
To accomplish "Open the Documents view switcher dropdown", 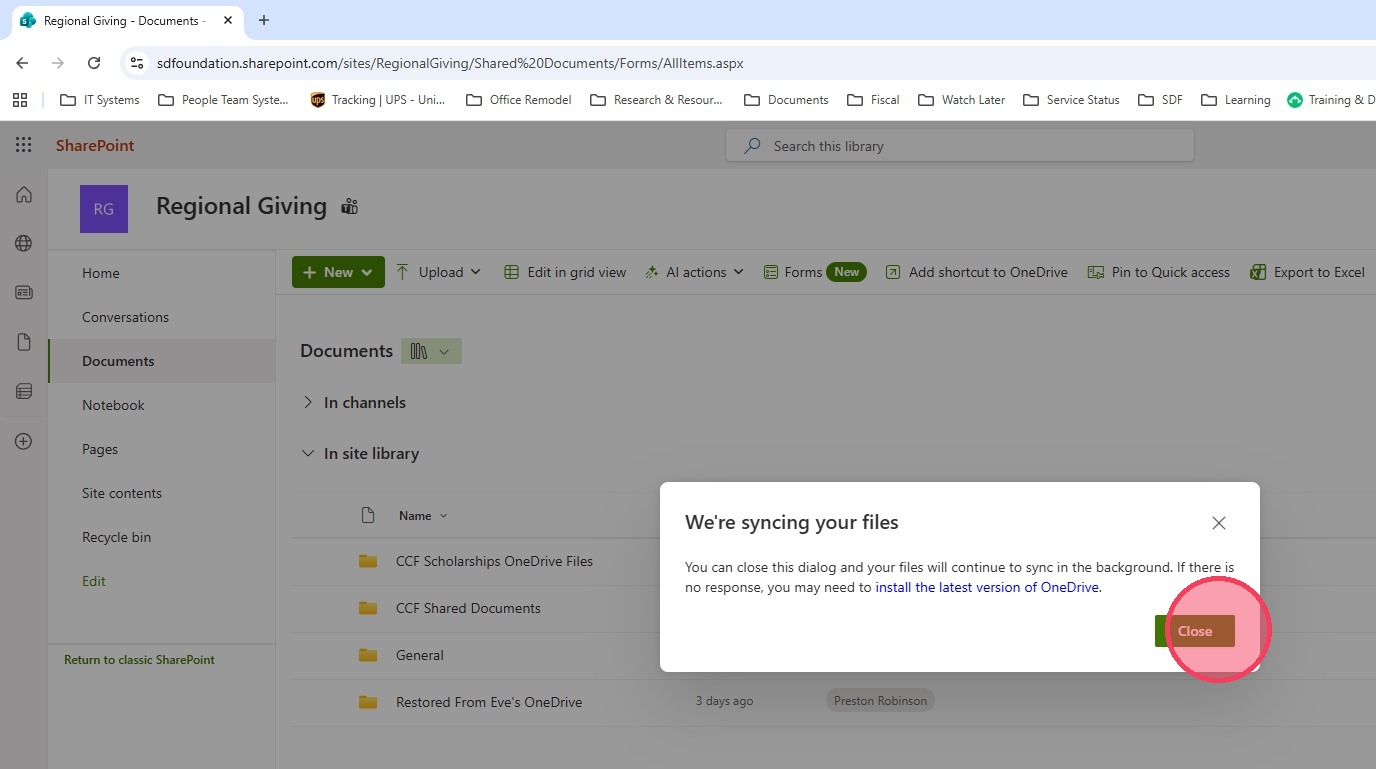I will coord(431,351).
